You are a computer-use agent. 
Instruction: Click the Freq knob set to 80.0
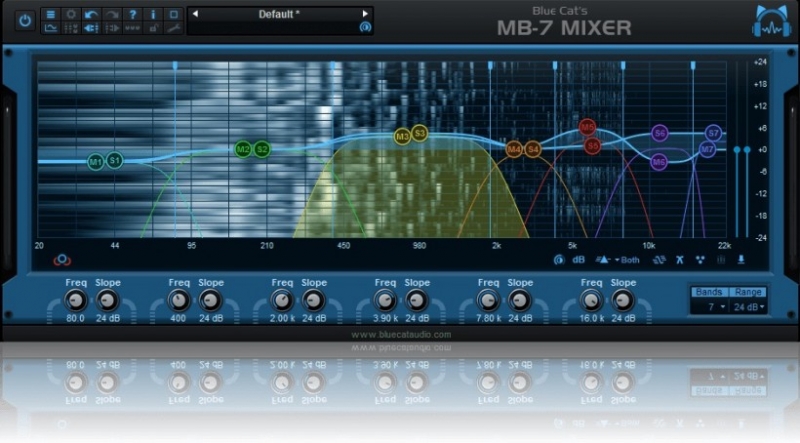pyautogui.click(x=76, y=300)
